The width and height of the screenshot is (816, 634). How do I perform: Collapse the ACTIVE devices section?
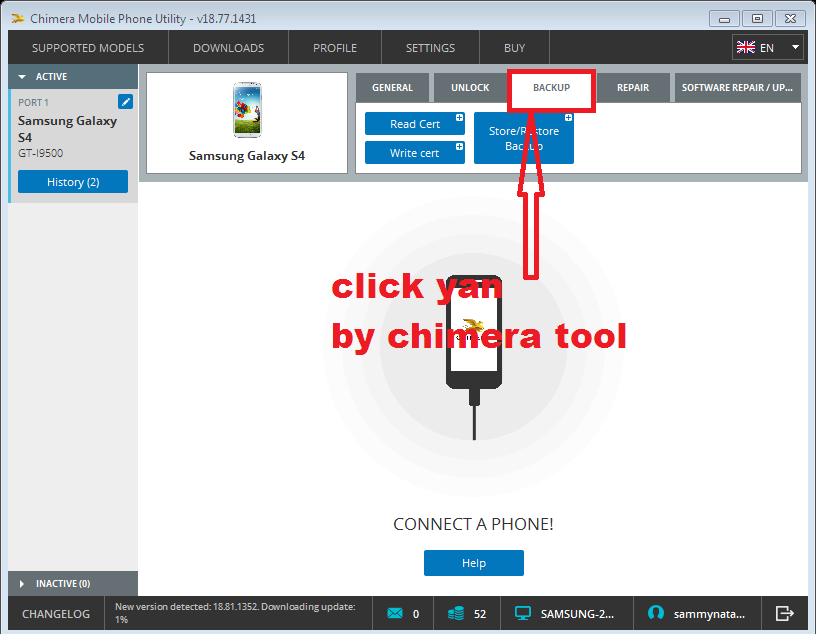click(22, 77)
